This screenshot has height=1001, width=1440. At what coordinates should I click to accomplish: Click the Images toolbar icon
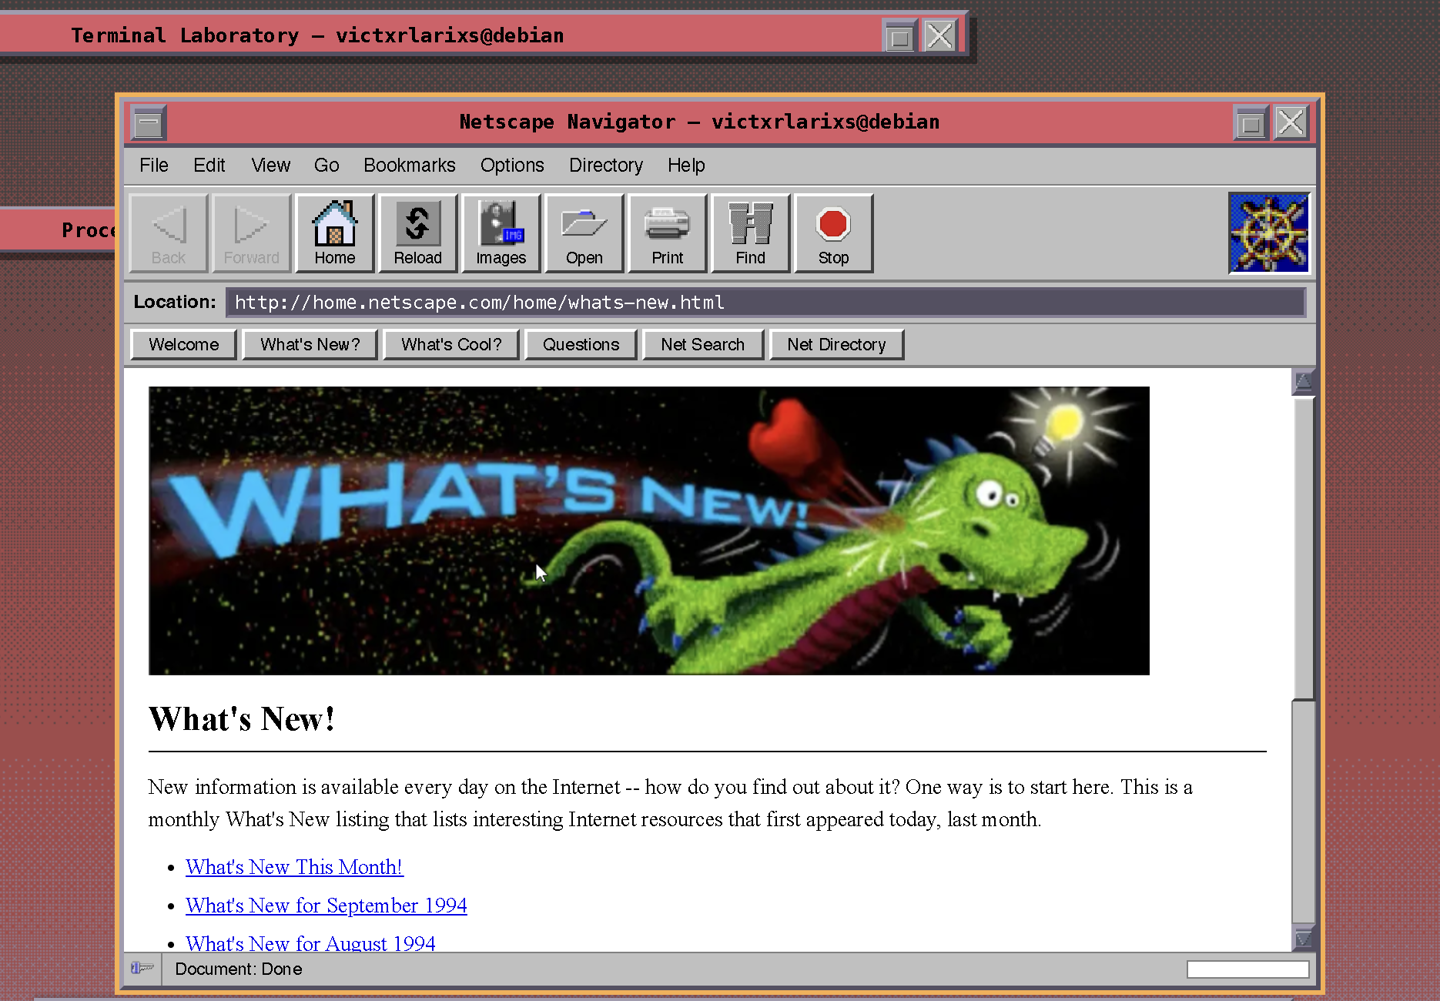(x=501, y=233)
